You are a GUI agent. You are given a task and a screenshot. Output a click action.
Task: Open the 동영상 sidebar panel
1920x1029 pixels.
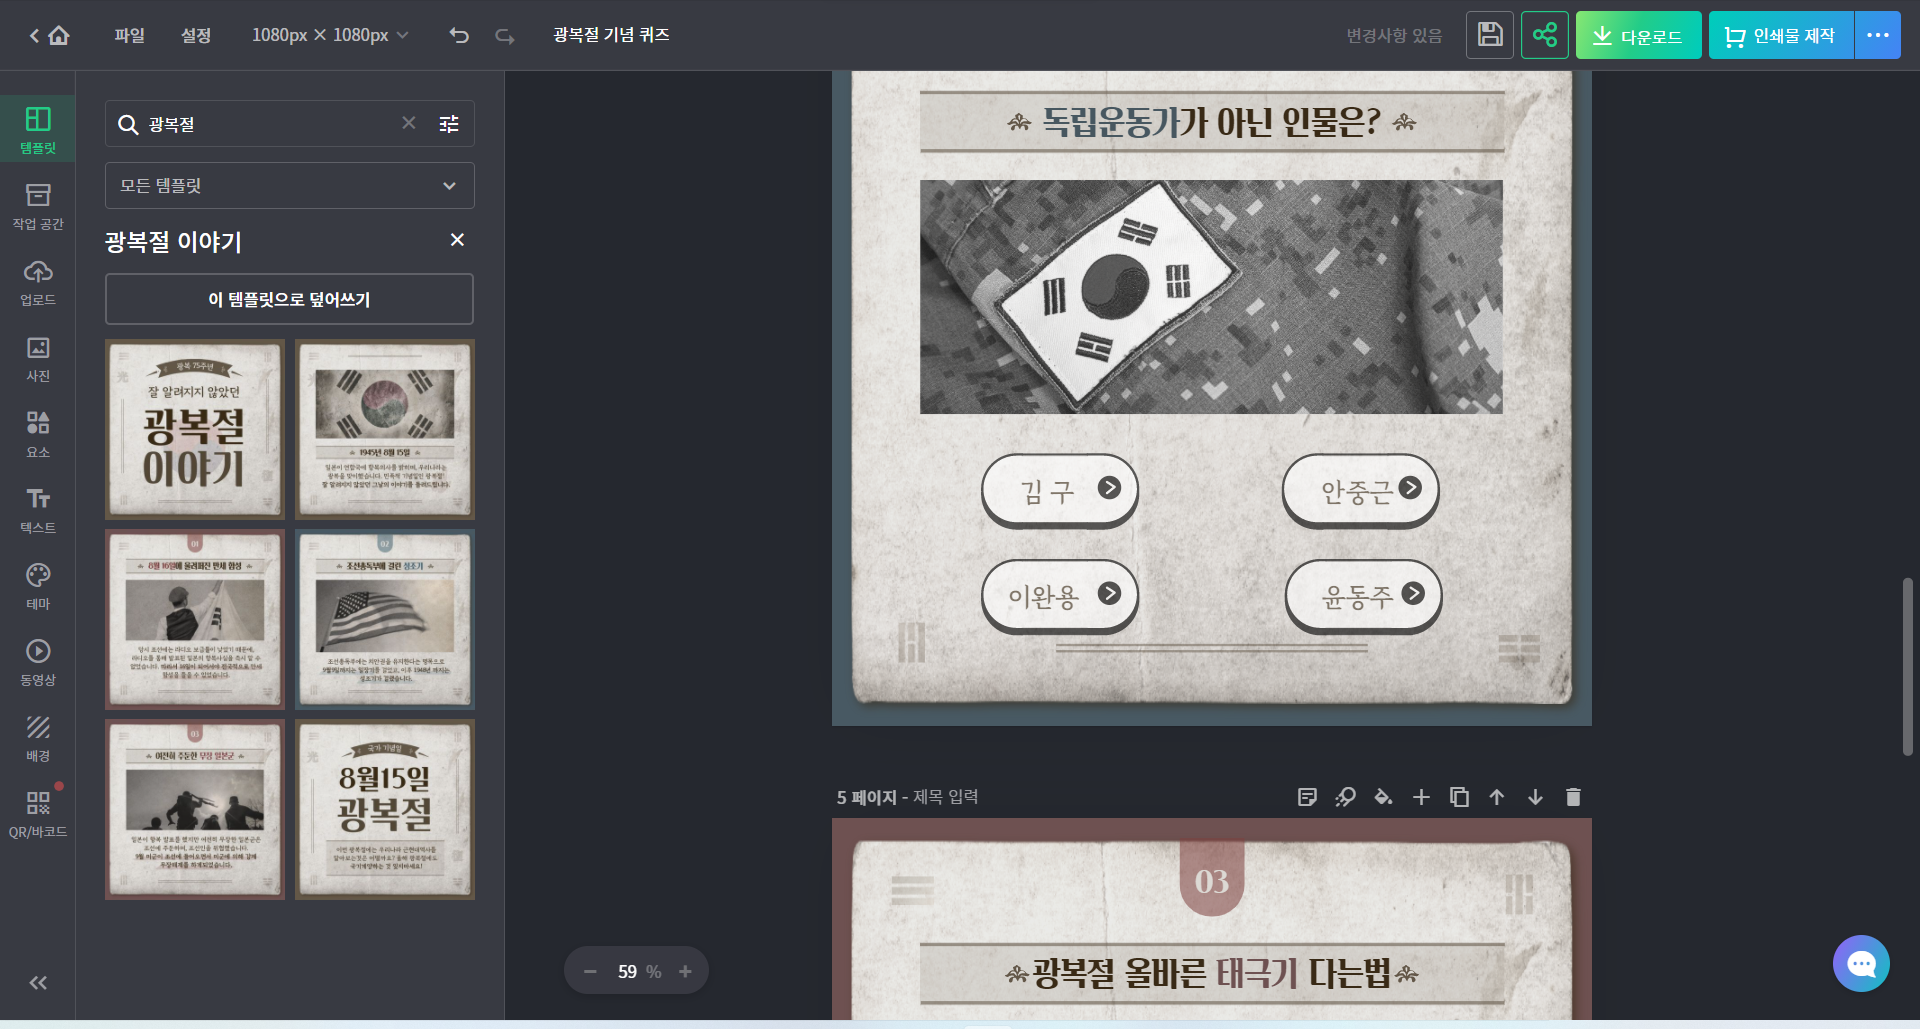[x=38, y=662]
